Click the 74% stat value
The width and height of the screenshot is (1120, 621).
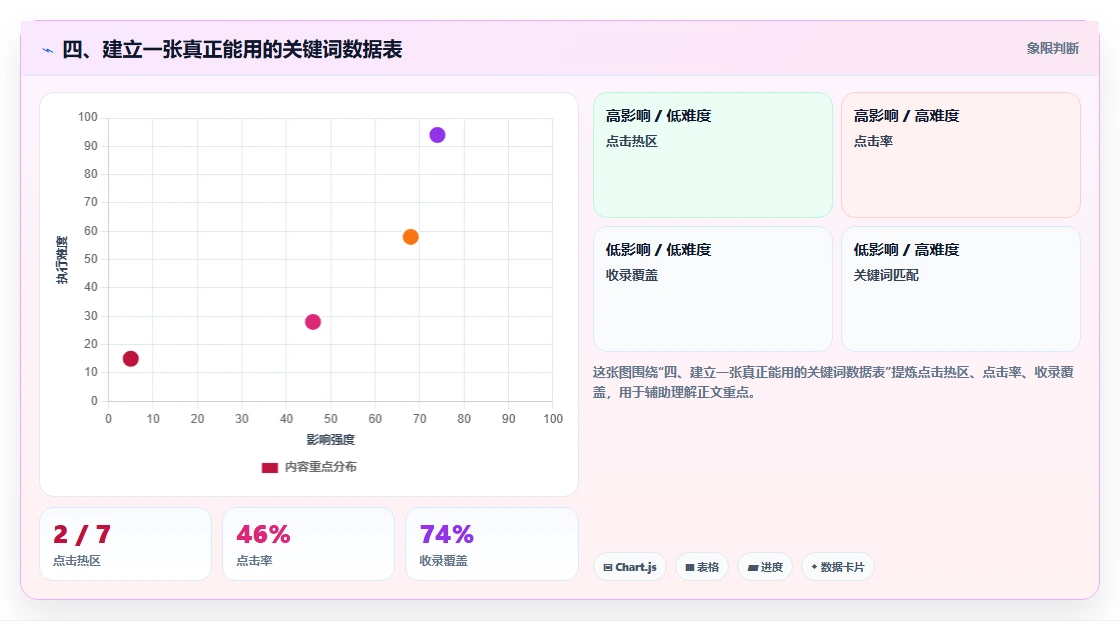(x=446, y=535)
